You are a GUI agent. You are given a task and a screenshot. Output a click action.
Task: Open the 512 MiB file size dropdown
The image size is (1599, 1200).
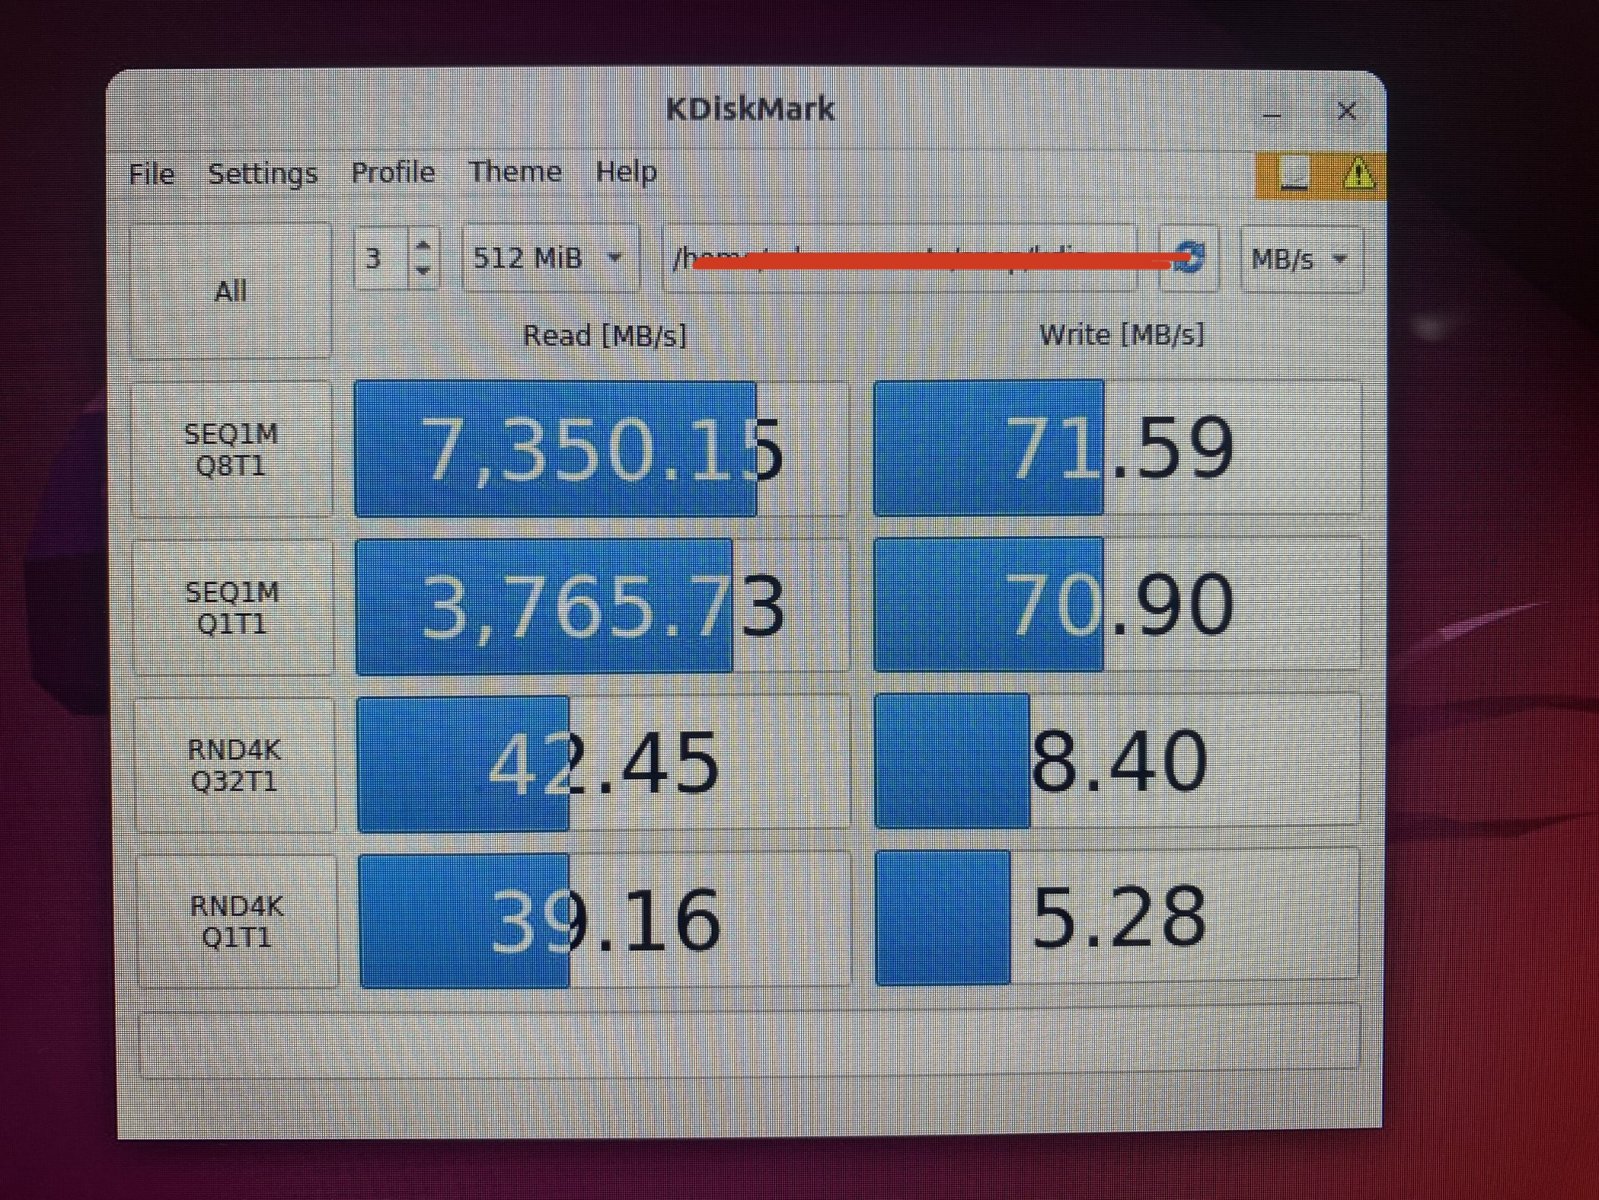pyautogui.click(x=550, y=258)
